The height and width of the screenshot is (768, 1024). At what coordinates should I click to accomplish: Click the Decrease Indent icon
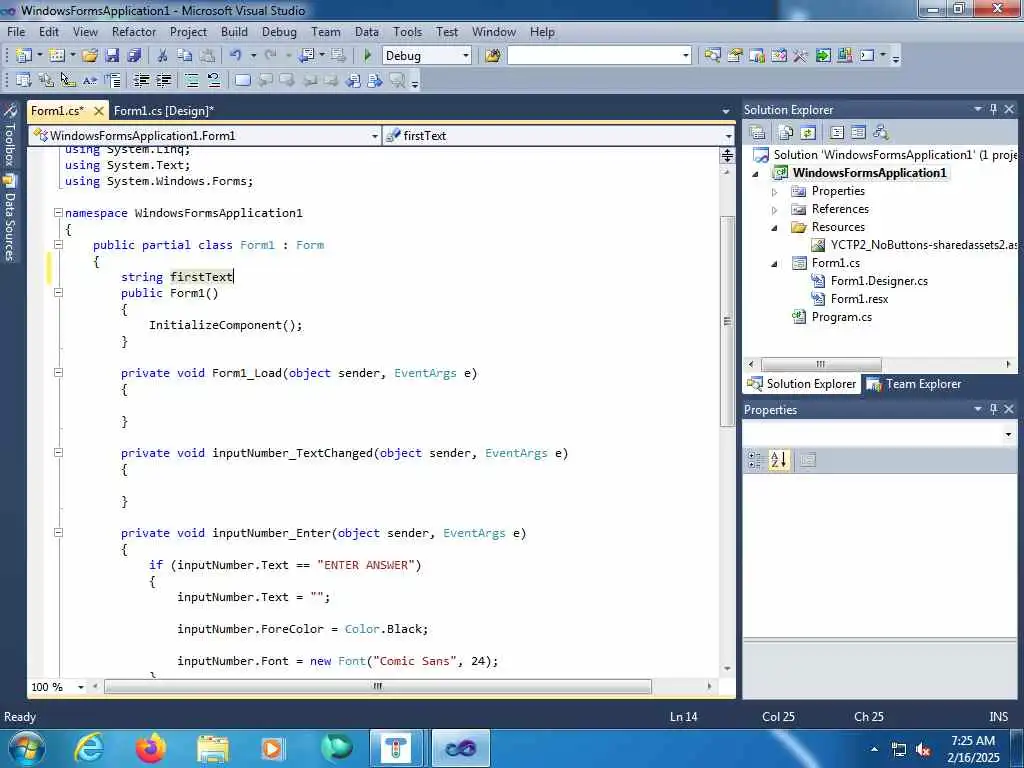(141, 81)
